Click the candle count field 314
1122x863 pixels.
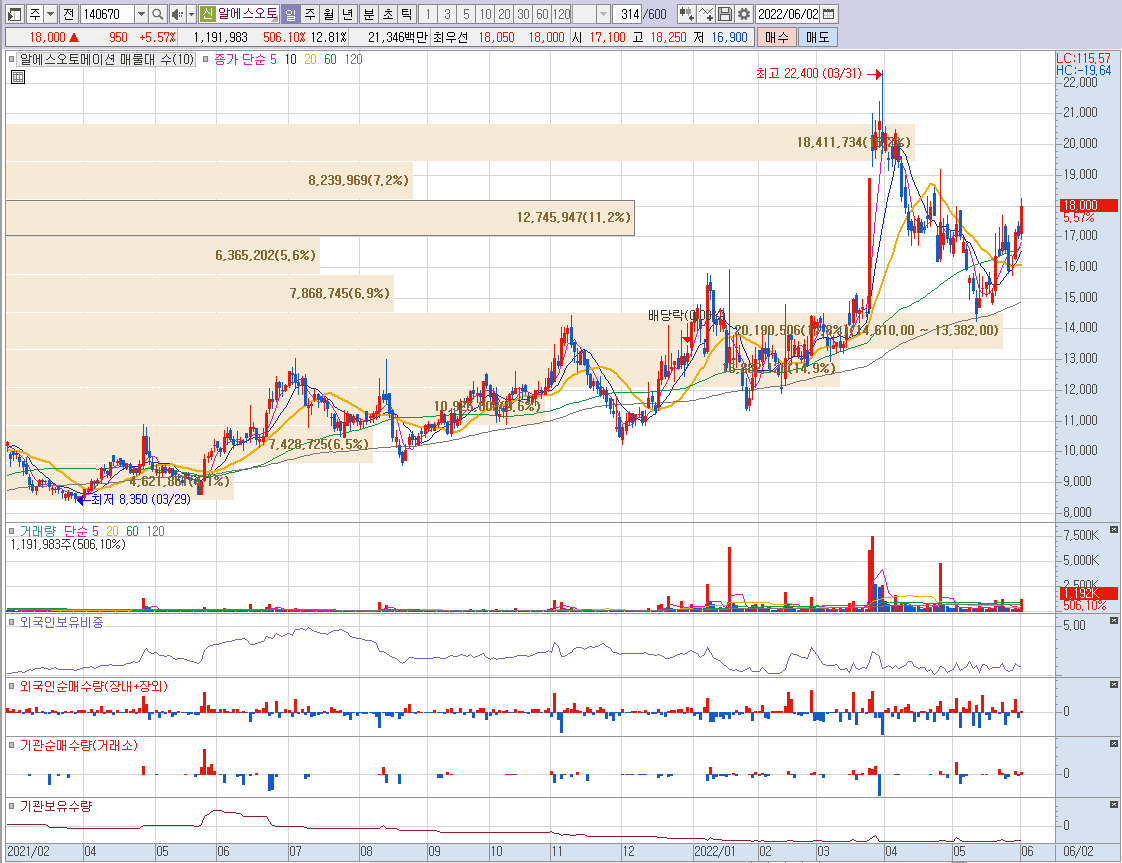(x=626, y=14)
